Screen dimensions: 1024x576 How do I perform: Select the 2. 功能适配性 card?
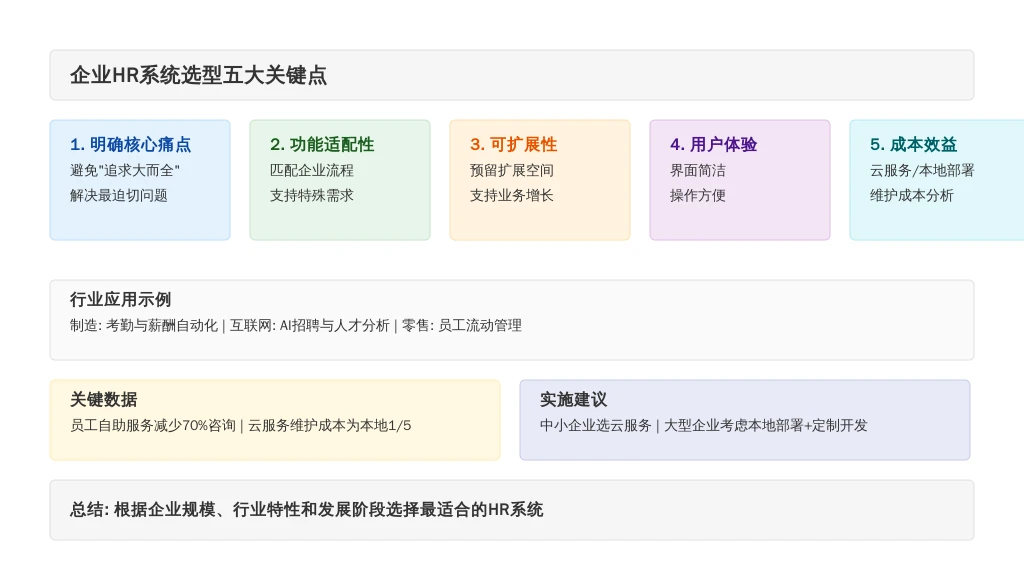tap(340, 180)
